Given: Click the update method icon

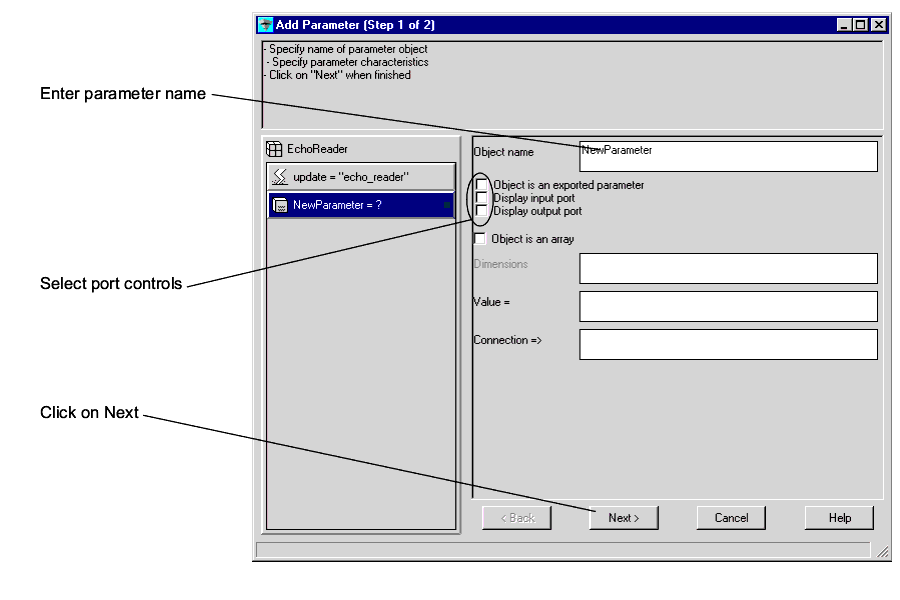Looking at the screenshot, I should (280, 177).
